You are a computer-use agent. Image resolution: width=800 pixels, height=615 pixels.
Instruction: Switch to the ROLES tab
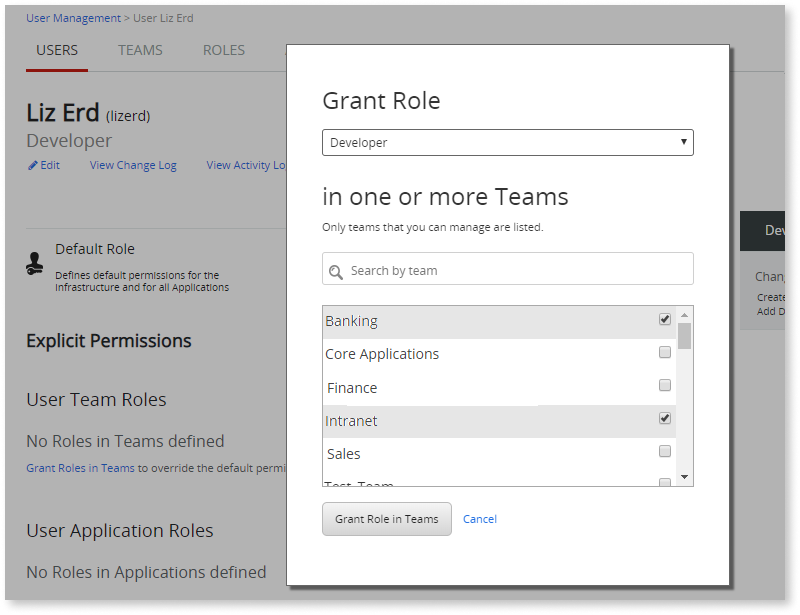point(223,50)
